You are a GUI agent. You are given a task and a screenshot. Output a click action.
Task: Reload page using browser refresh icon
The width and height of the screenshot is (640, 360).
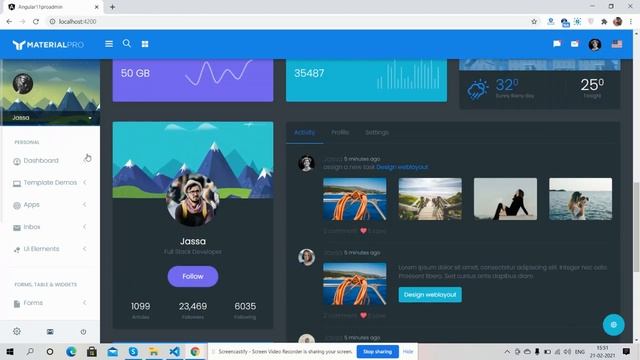click(36, 22)
